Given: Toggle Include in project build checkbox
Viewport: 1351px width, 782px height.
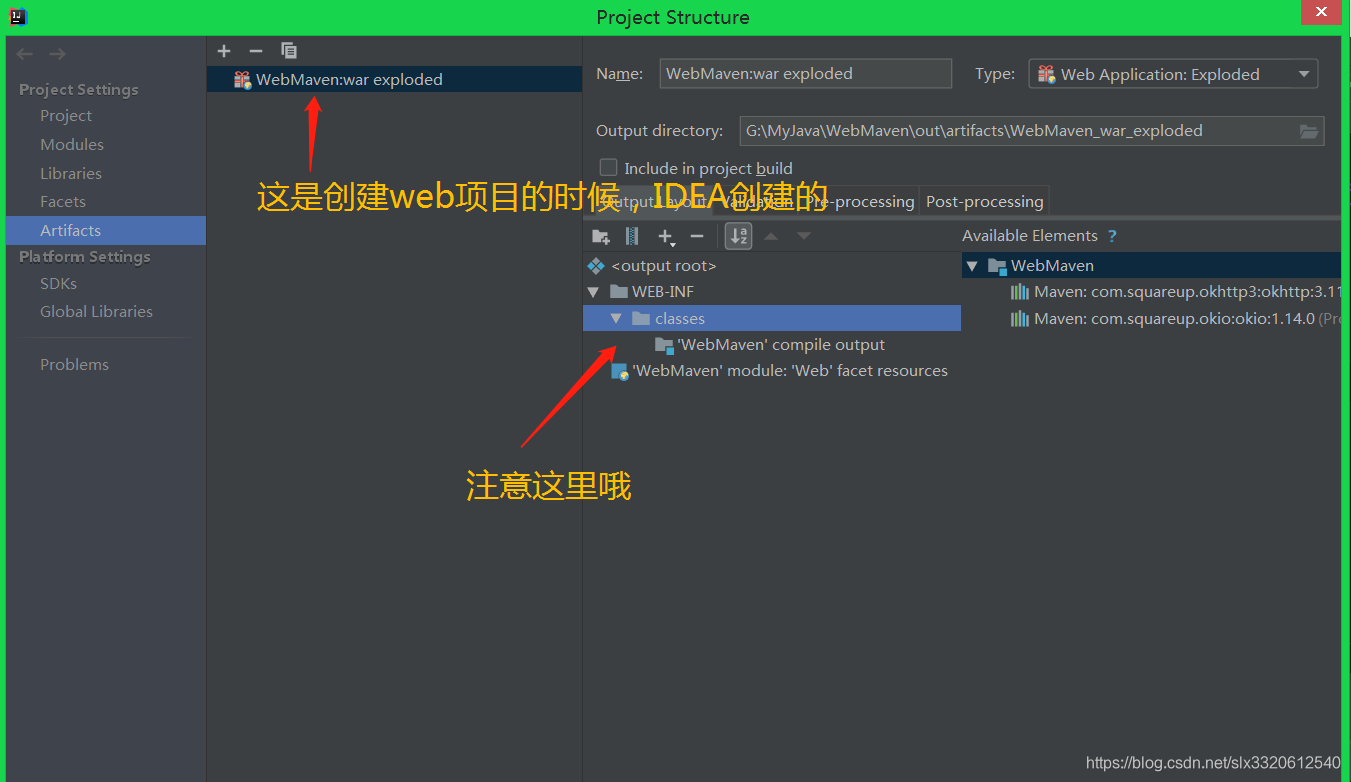Looking at the screenshot, I should click(608, 167).
